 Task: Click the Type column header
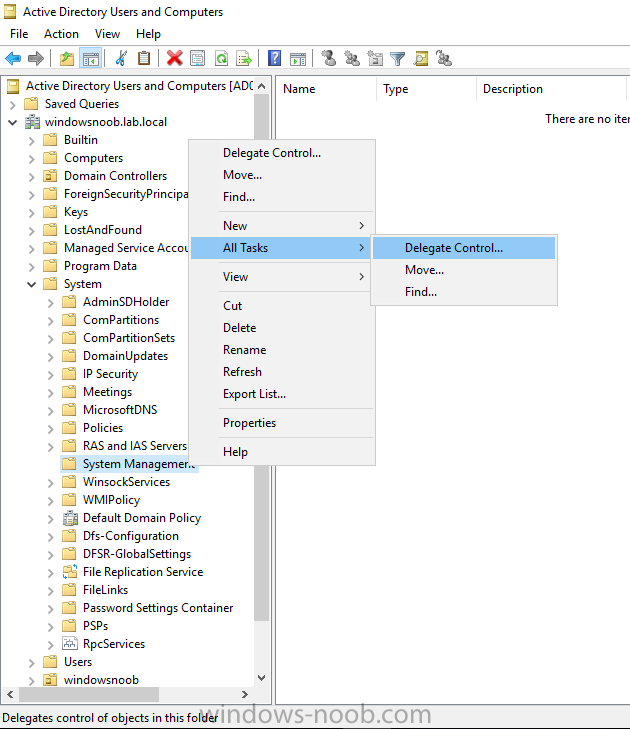click(426, 89)
